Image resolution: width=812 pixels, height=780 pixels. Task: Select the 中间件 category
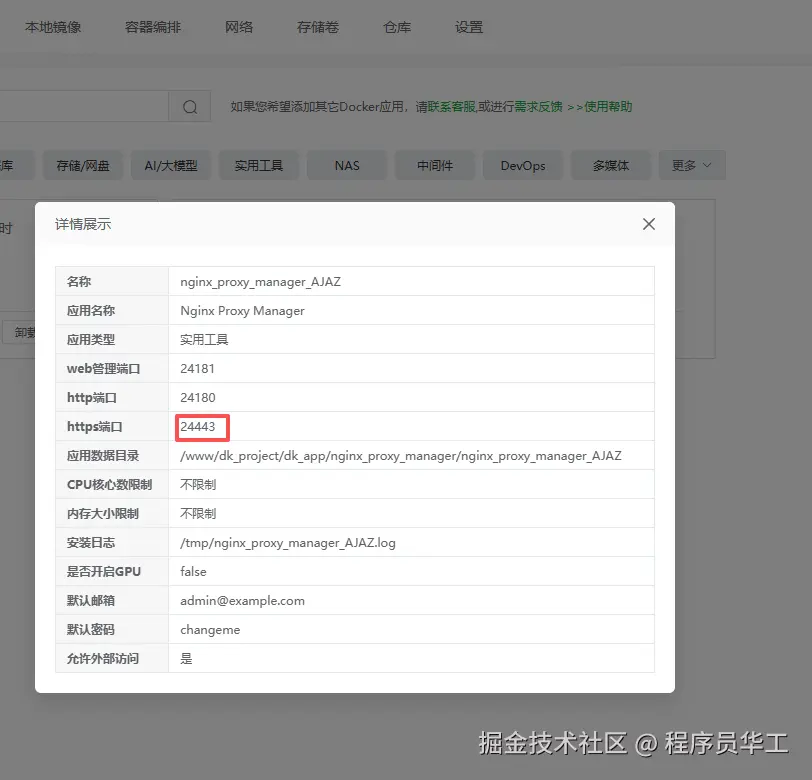435,165
